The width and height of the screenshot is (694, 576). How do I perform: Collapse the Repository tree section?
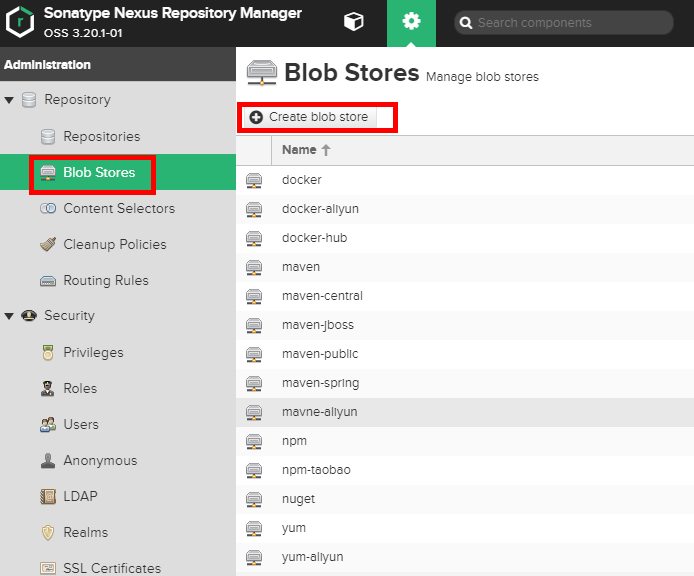click(9, 100)
